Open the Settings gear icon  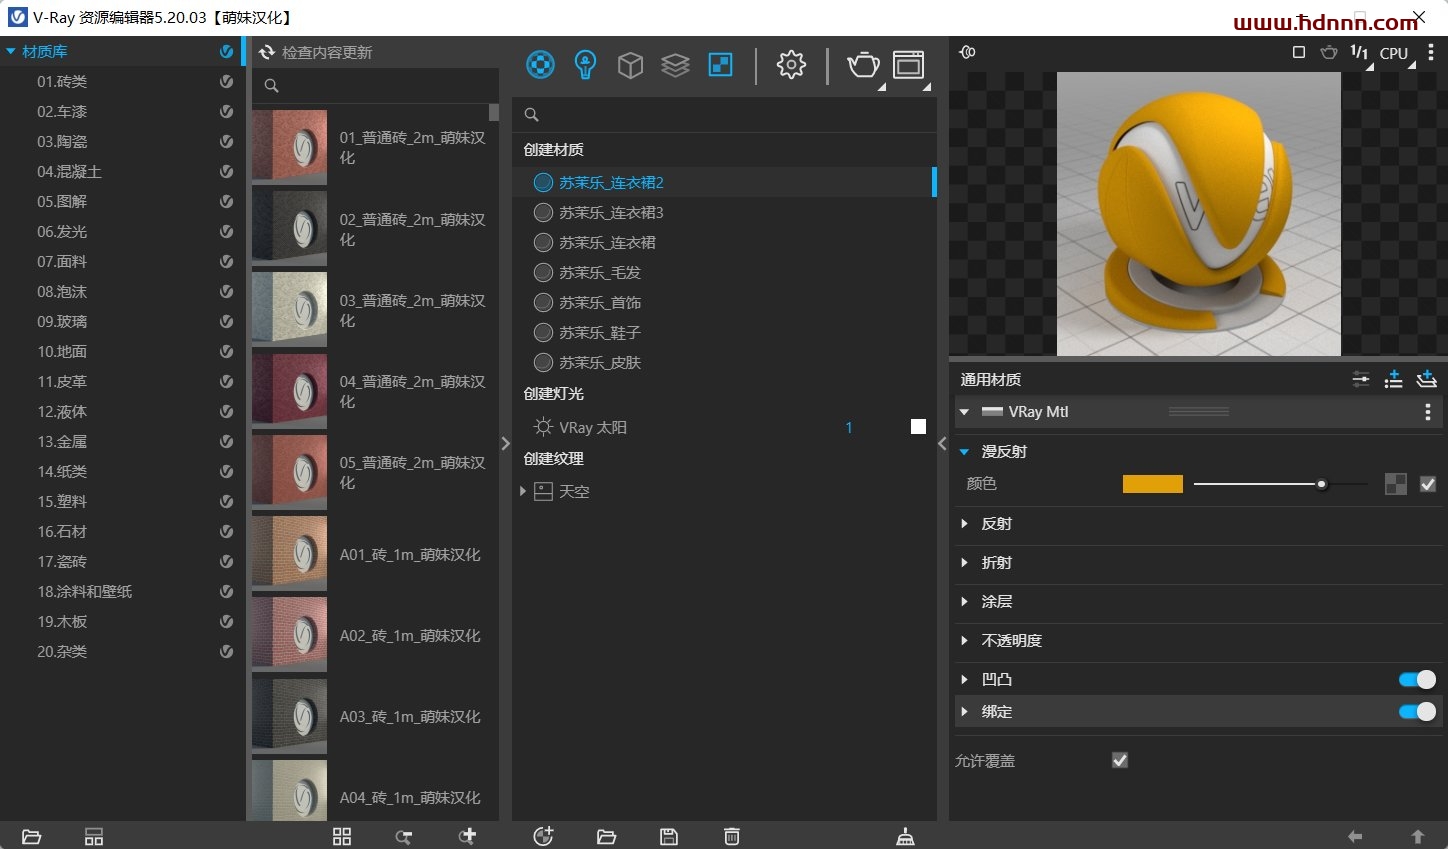(x=791, y=65)
